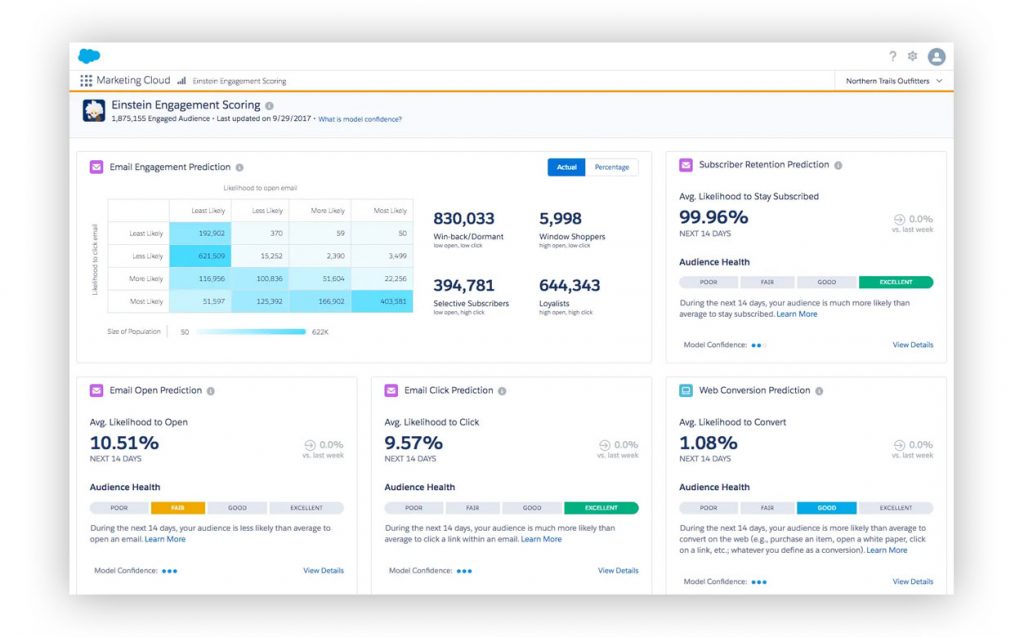
Task: Click the 10.51% likelihood to open value
Action: click(x=124, y=443)
